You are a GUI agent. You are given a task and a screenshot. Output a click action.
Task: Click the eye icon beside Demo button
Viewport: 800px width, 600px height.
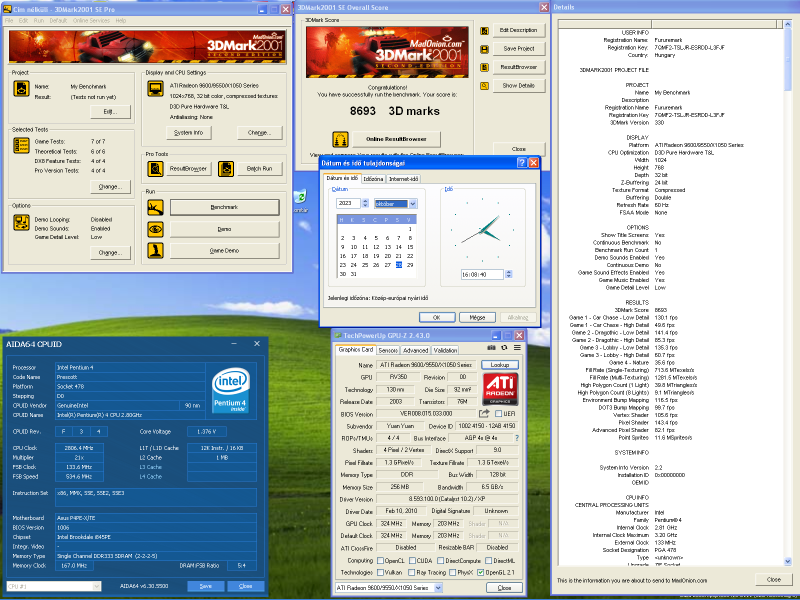click(x=156, y=229)
